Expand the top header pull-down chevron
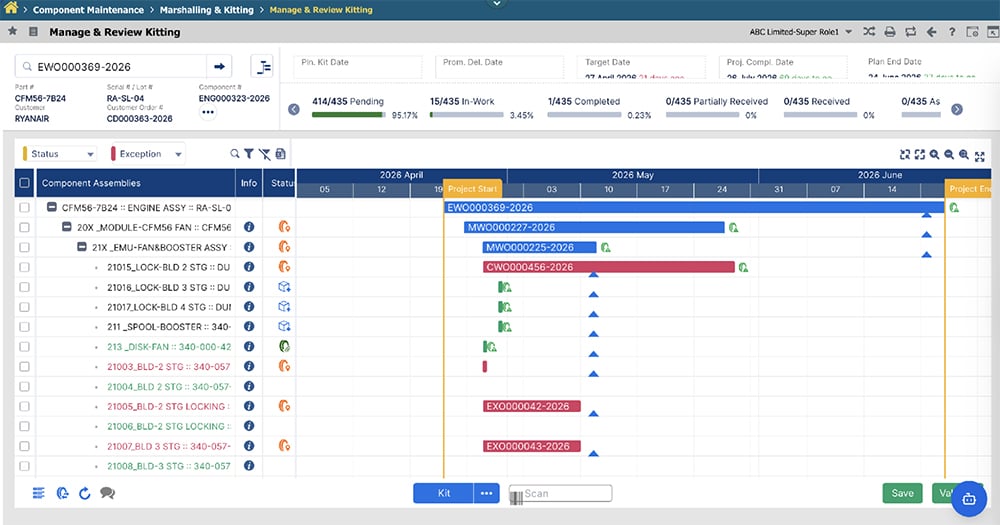 pyautogui.click(x=497, y=4)
